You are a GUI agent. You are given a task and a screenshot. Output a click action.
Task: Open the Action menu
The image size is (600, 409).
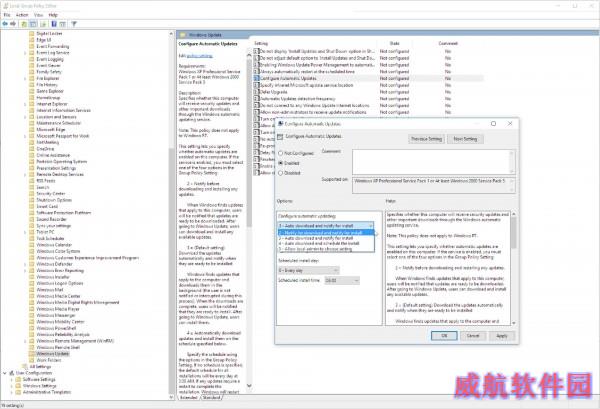click(x=22, y=15)
